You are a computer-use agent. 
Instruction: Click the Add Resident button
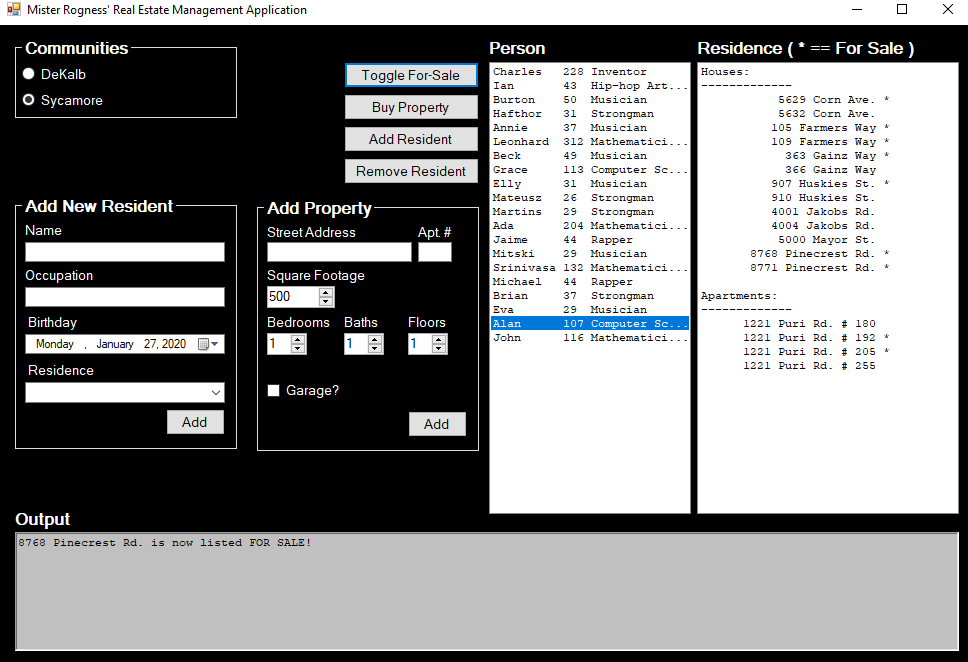coord(410,139)
